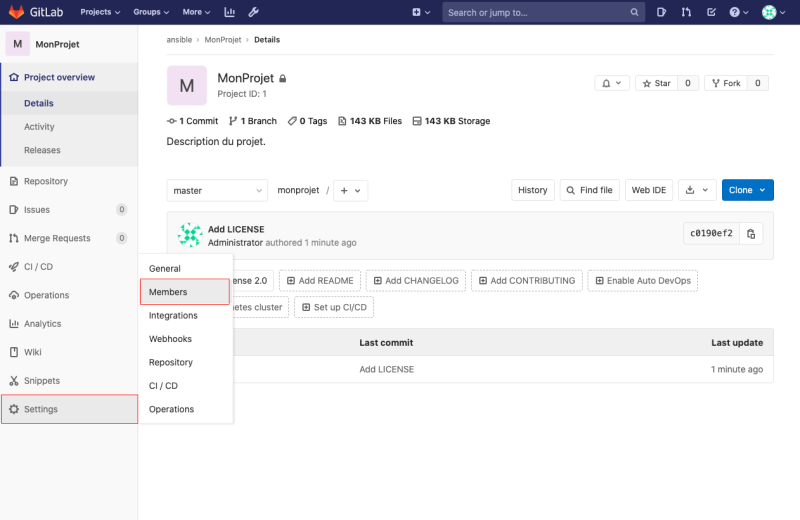Screen dimensions: 800x520
Task: Click the GitLab fox logo
Action: pos(17,12)
